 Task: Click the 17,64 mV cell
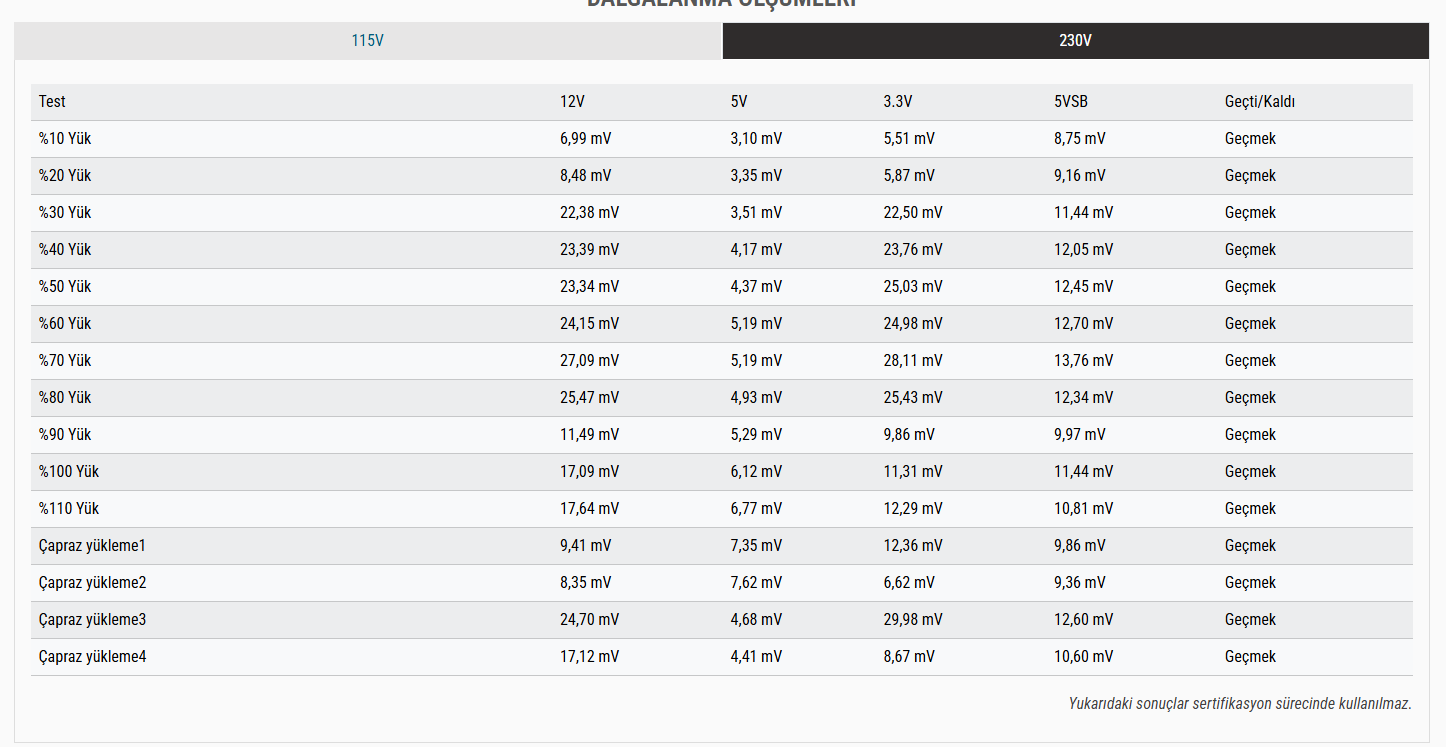(590, 509)
